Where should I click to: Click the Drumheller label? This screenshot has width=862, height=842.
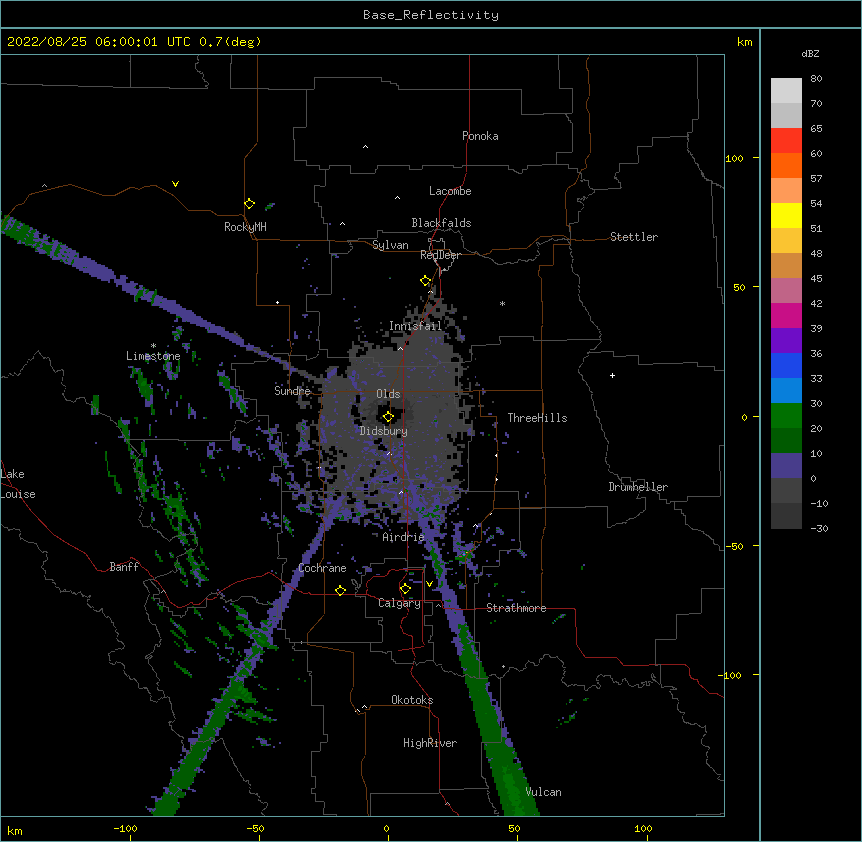[x=638, y=487]
